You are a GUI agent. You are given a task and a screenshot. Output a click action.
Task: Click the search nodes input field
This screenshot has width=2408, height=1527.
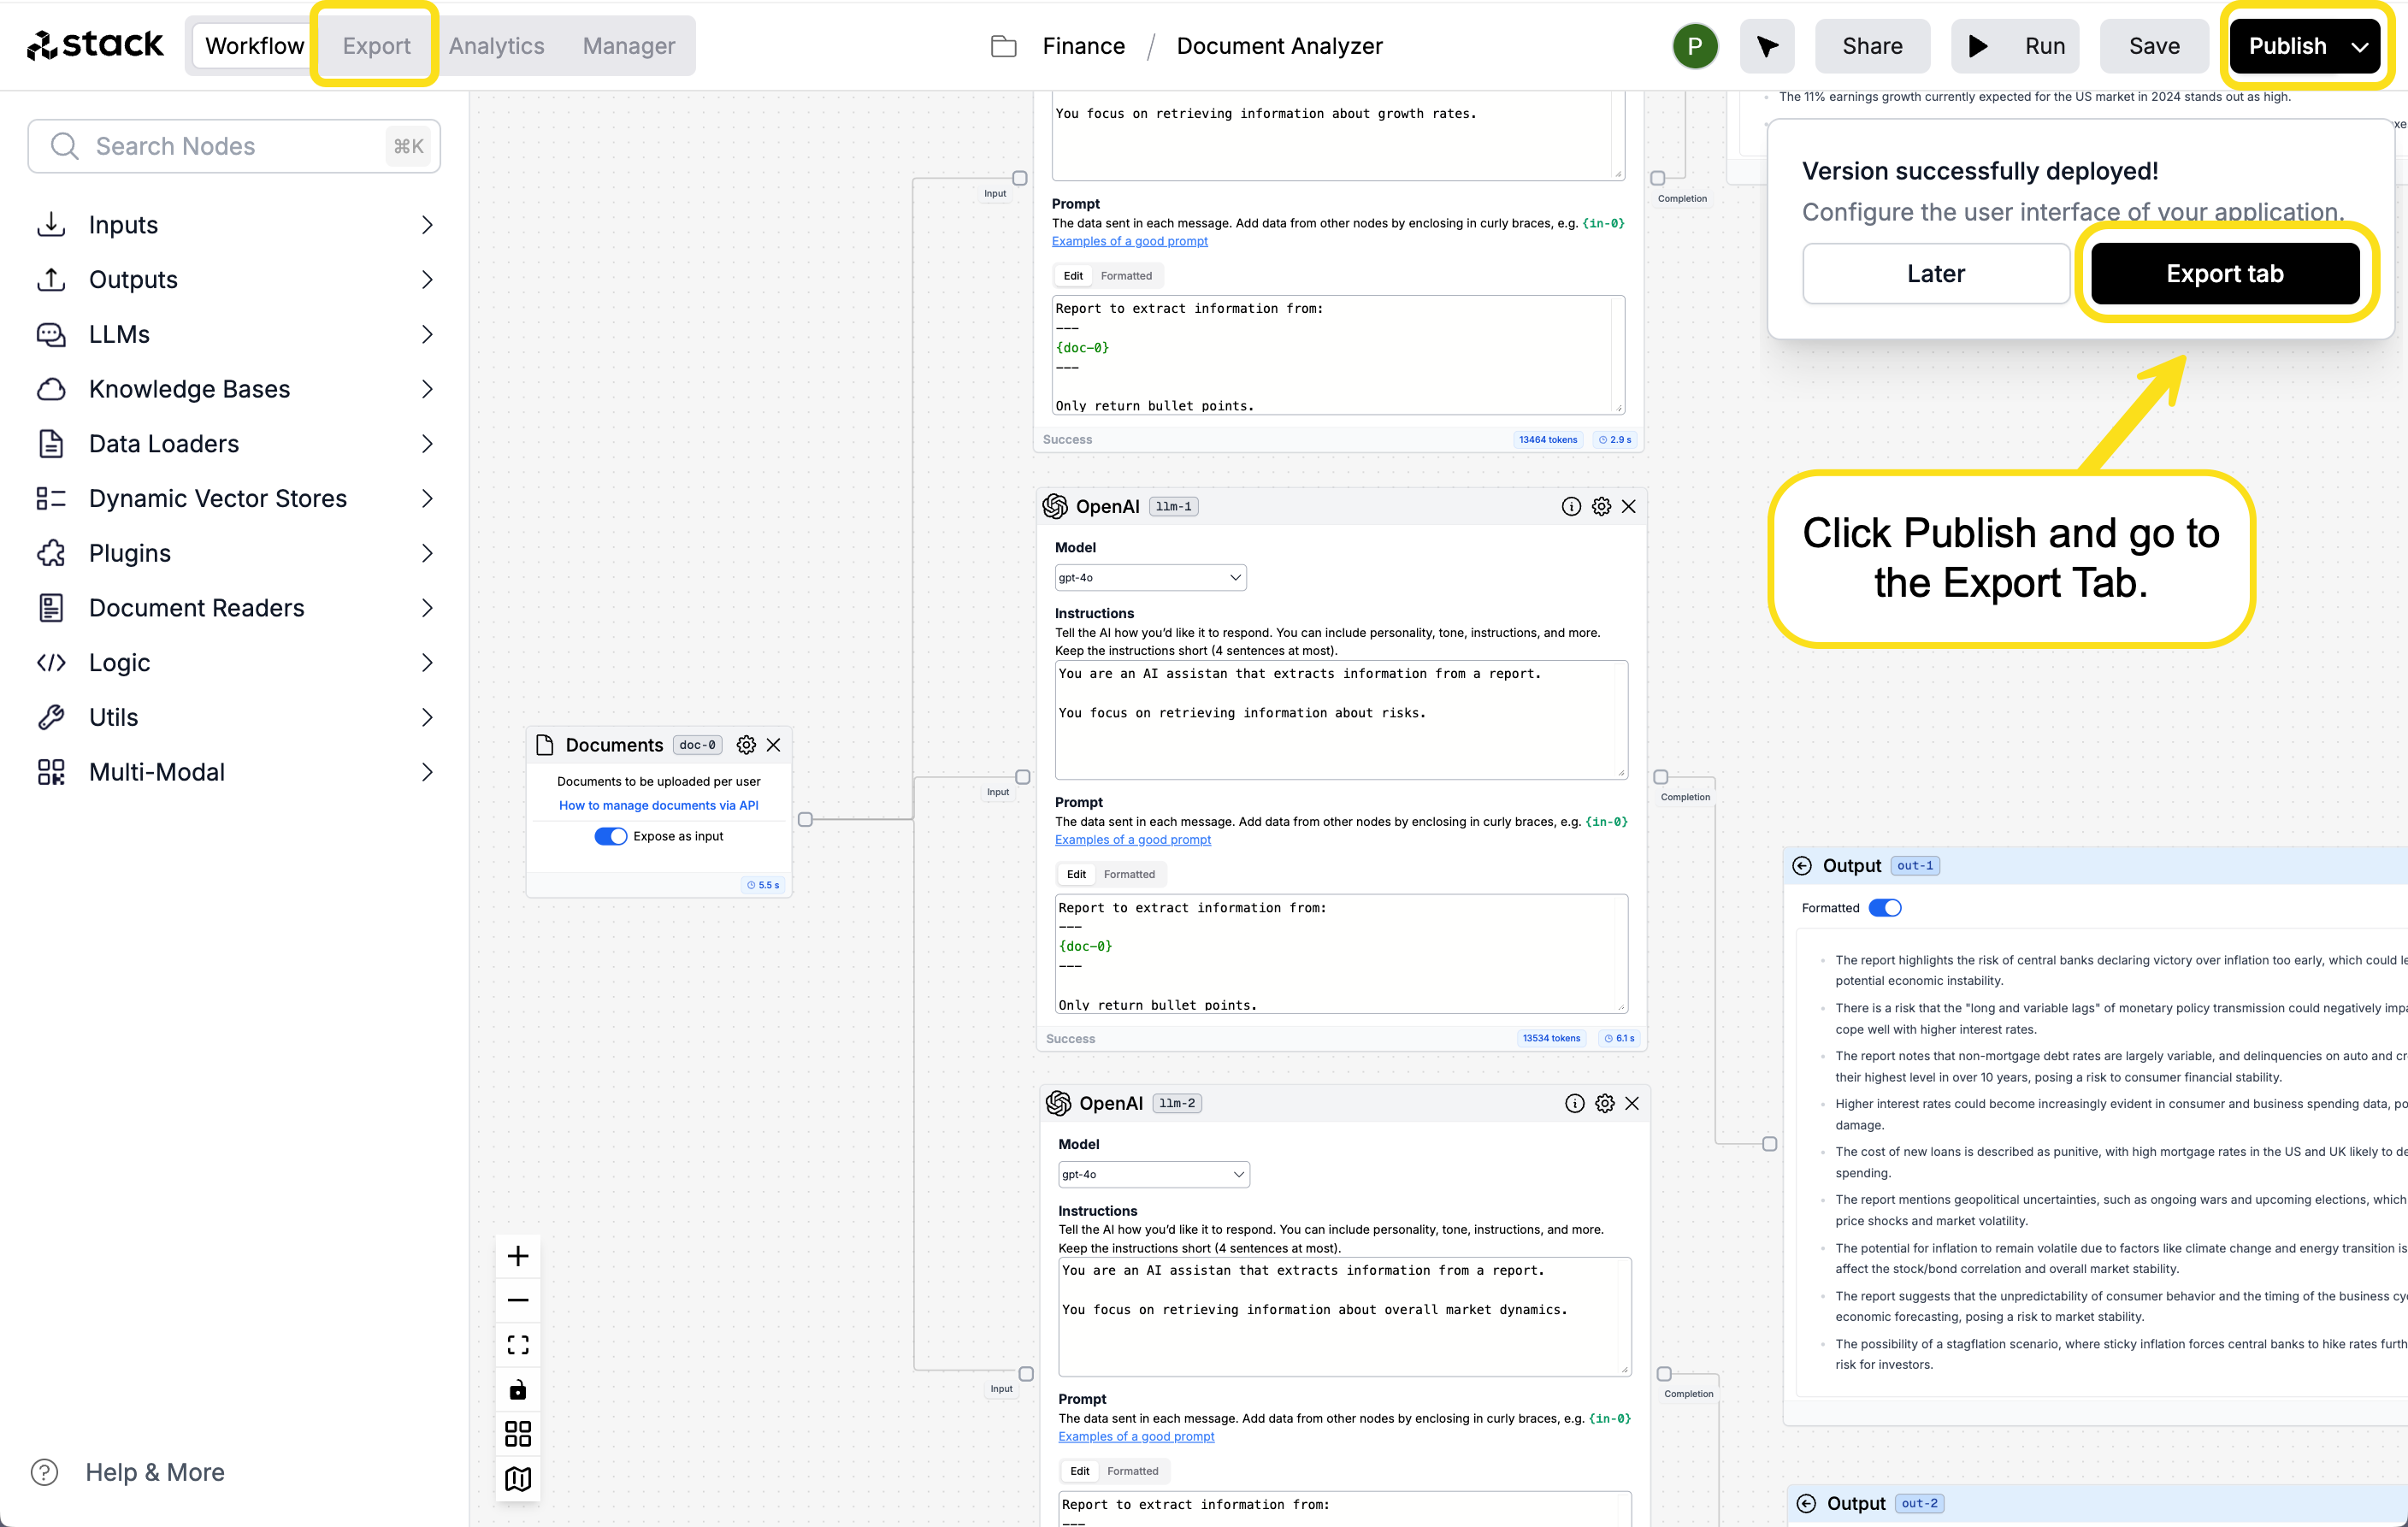pyautogui.click(x=235, y=145)
